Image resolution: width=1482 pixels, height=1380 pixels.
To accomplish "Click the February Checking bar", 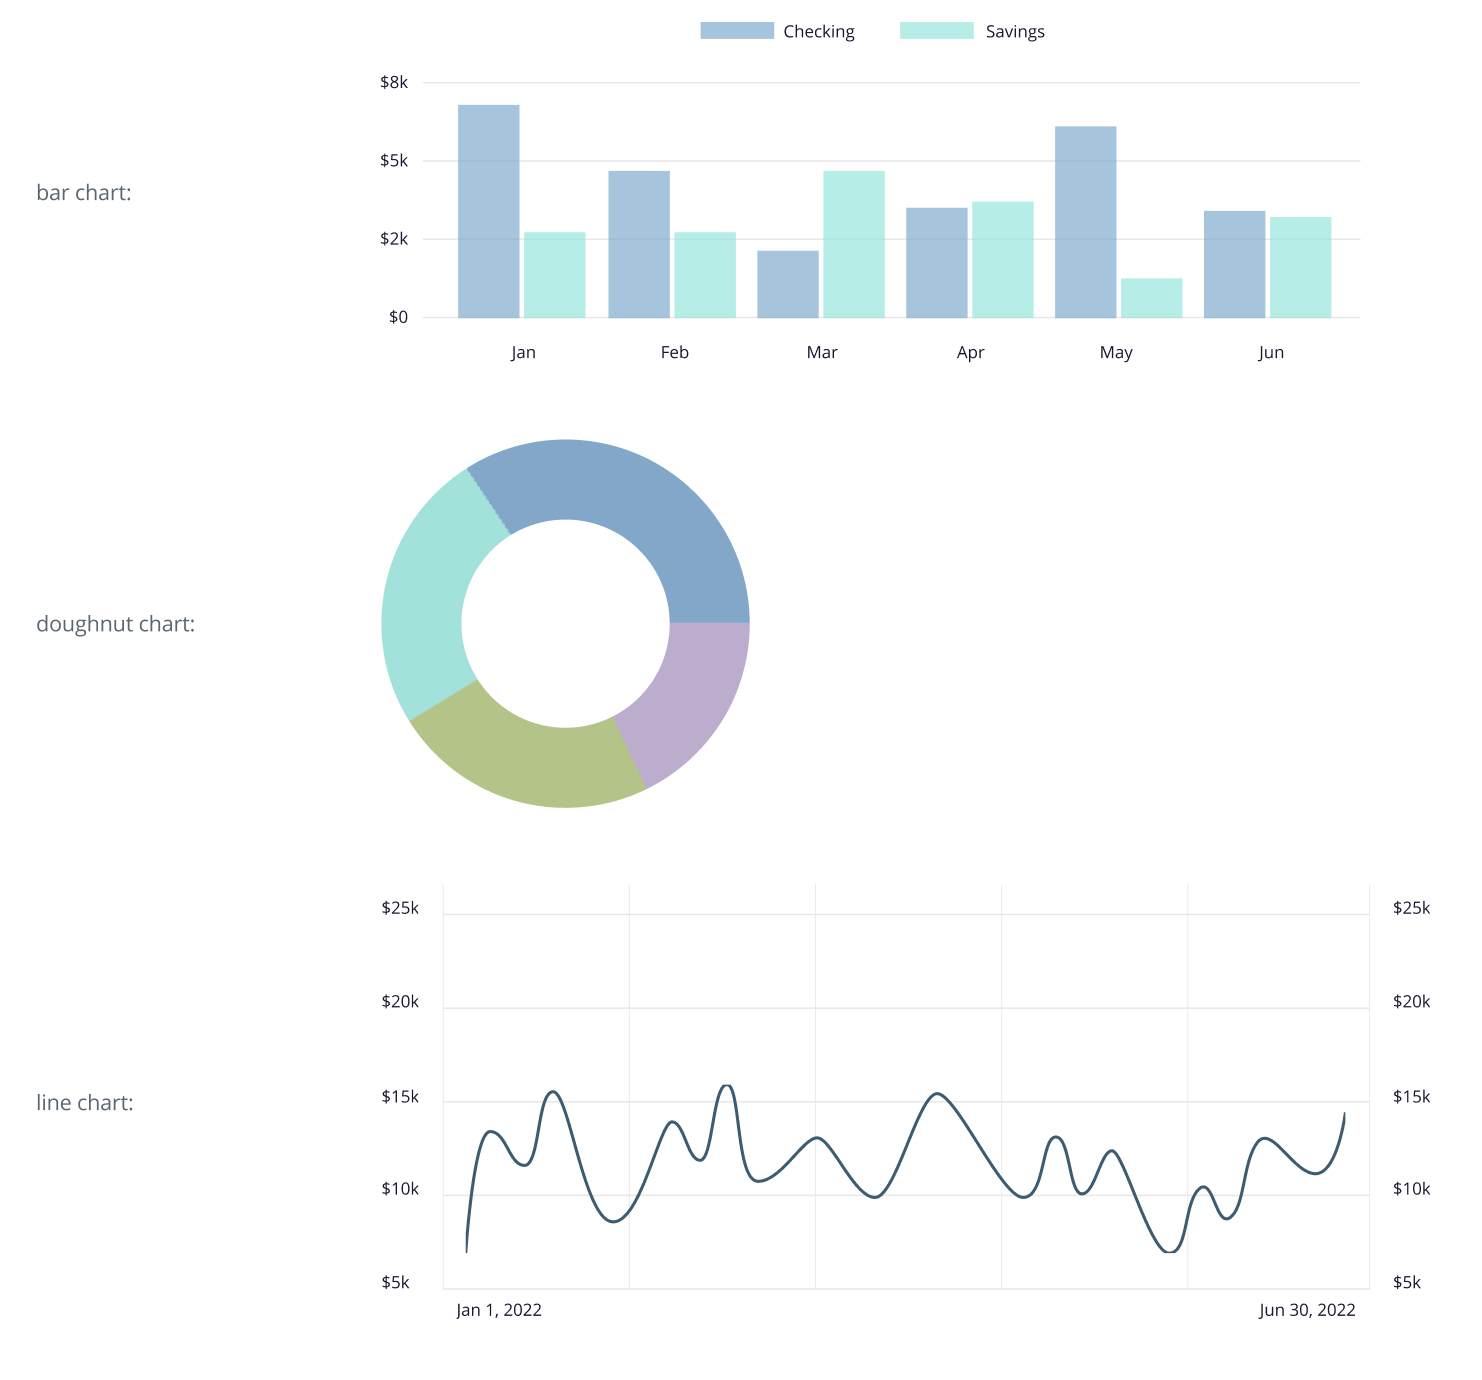I will pos(639,245).
